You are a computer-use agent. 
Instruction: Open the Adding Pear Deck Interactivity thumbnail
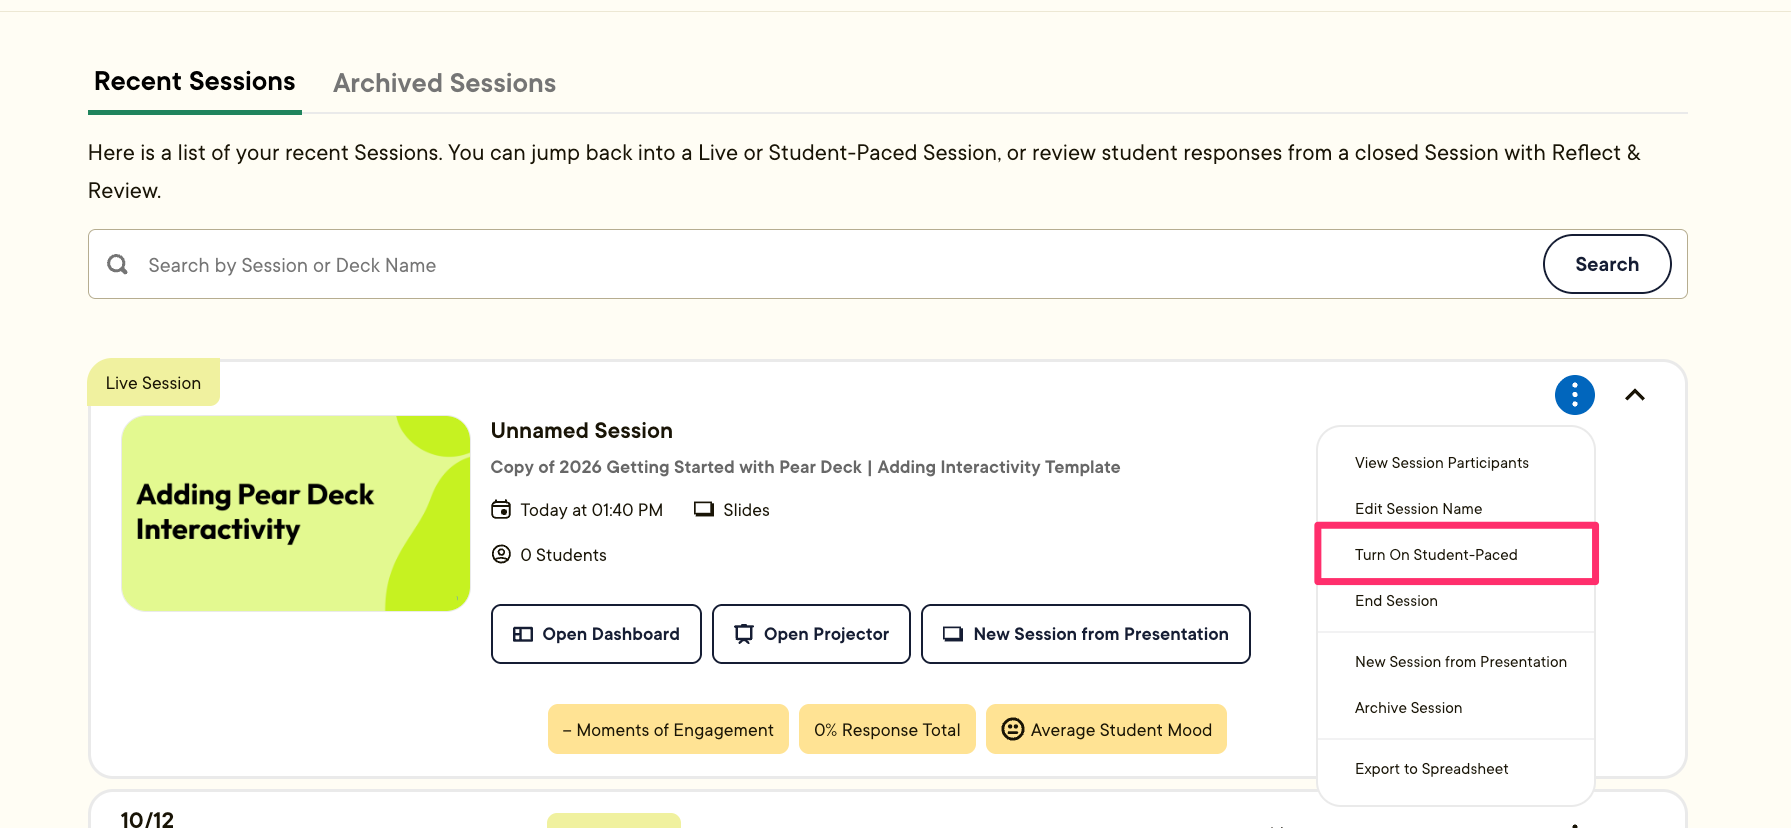tap(296, 513)
